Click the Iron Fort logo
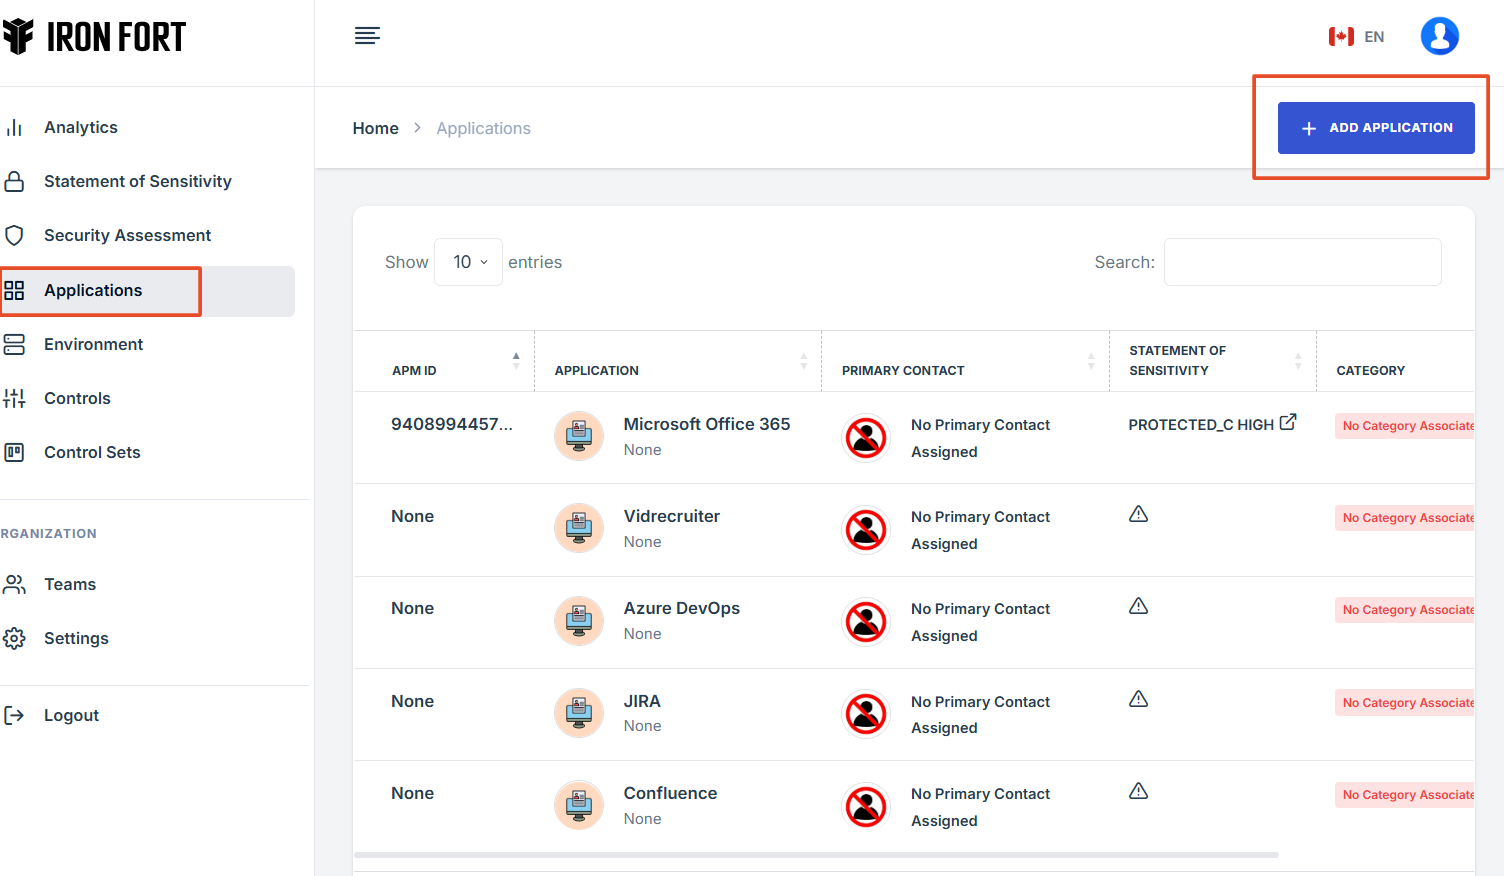Viewport: 1504px width, 876px height. click(95, 37)
